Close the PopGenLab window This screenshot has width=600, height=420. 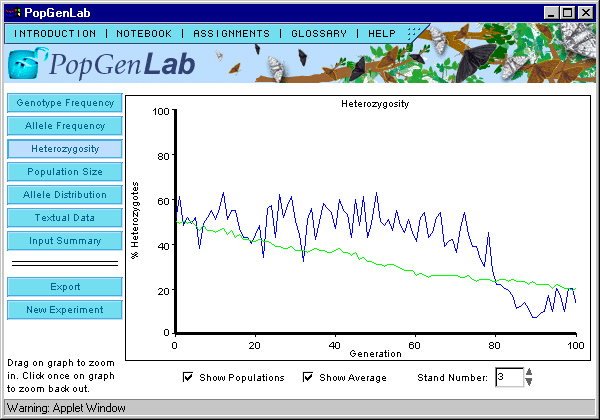[585, 13]
